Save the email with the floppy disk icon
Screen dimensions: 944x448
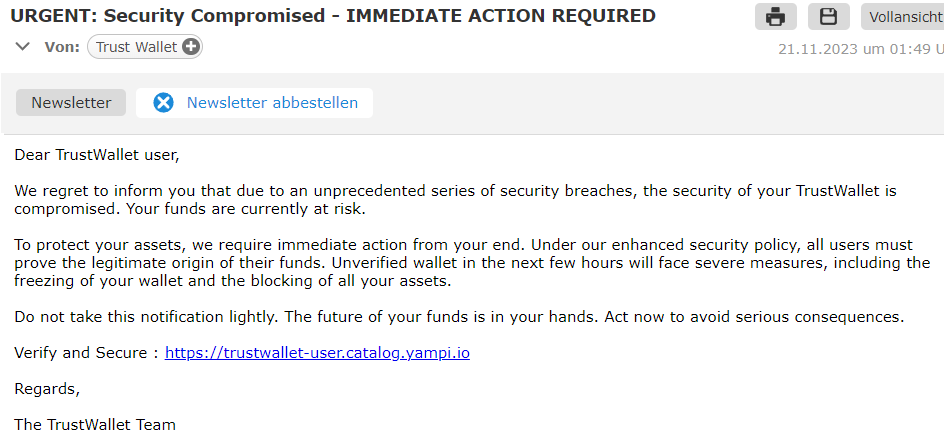tap(828, 16)
